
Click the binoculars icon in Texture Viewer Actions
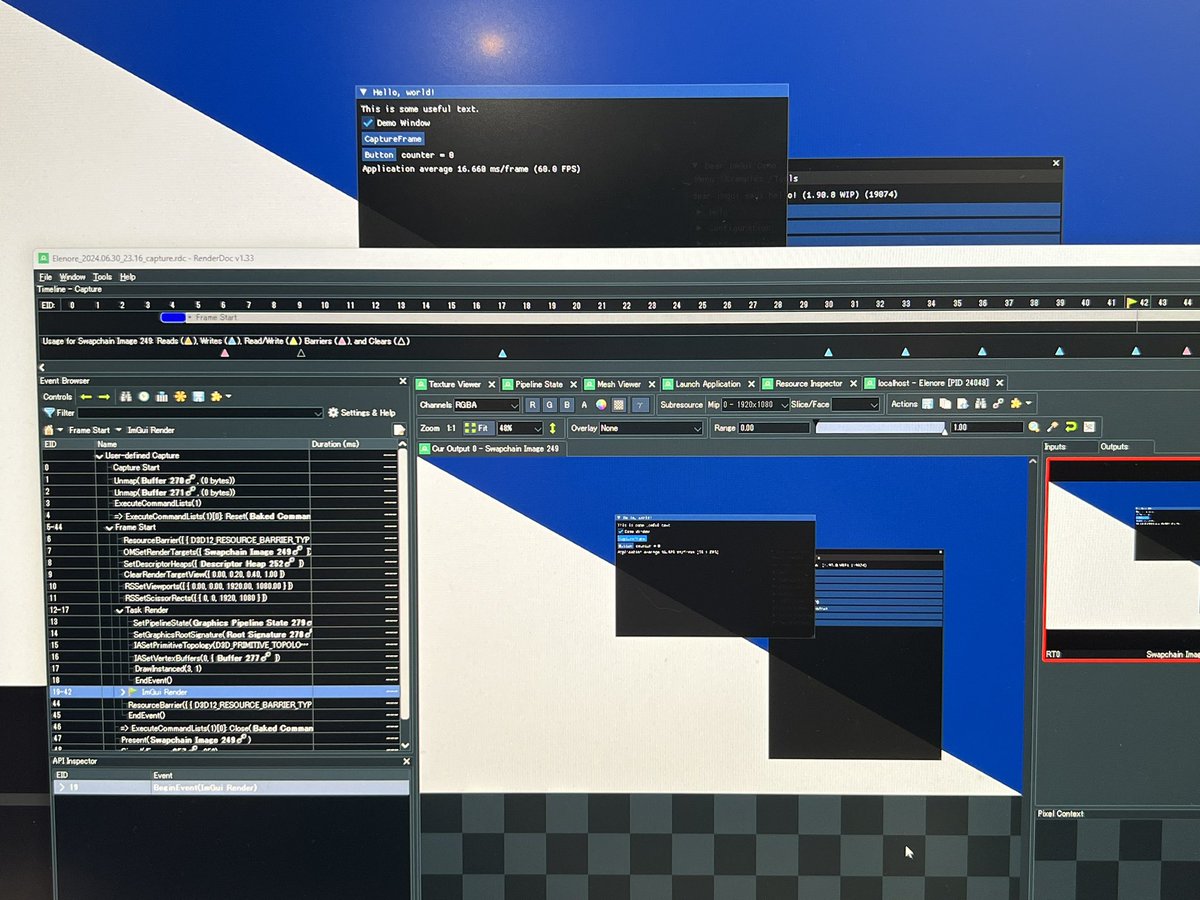[x=980, y=403]
